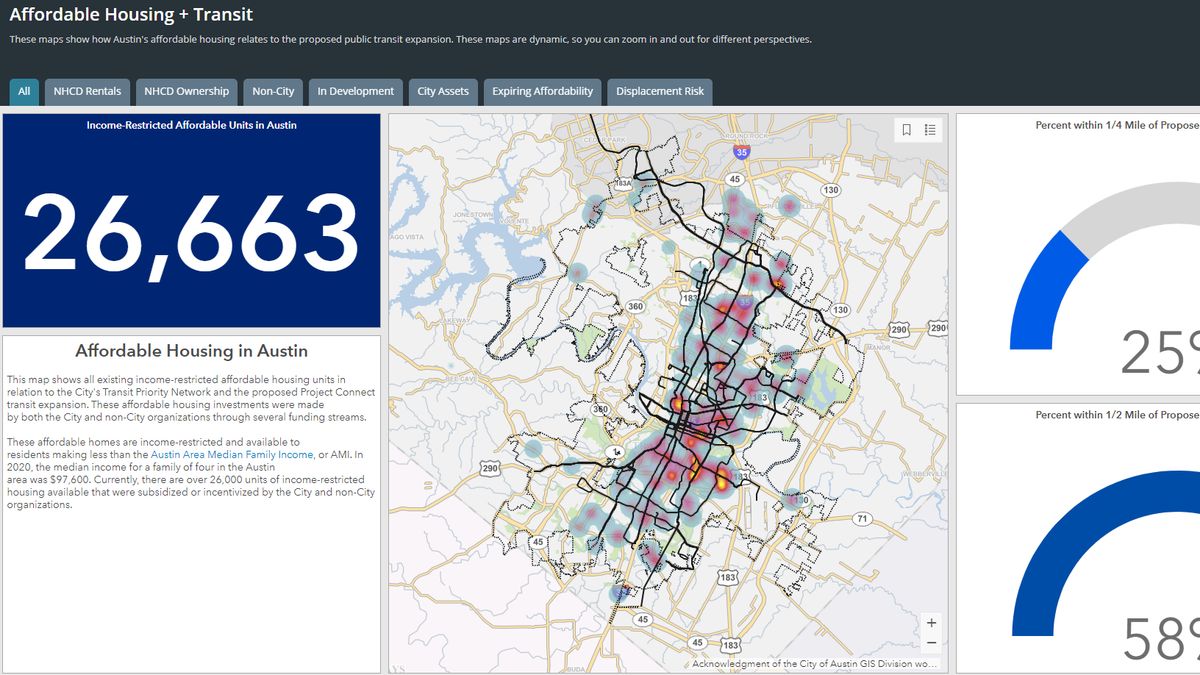Open the Expiring Affordability tab
Viewport: 1200px width, 675px height.
point(543,91)
